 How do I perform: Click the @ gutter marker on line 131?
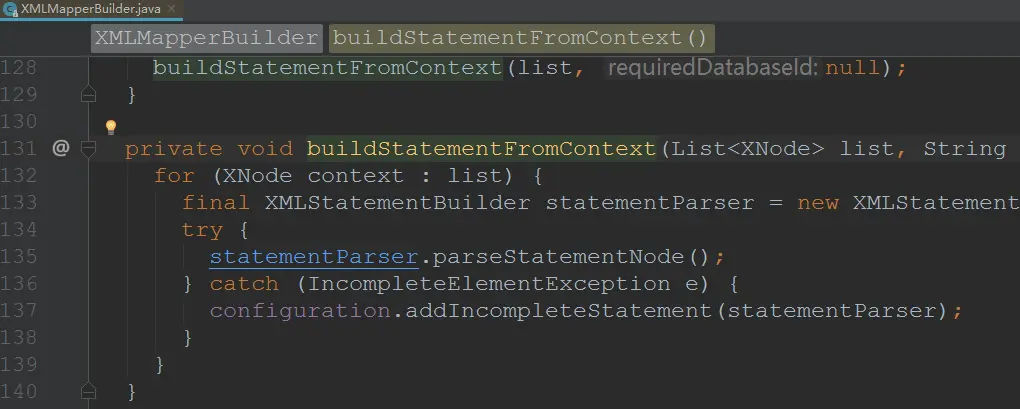60,149
